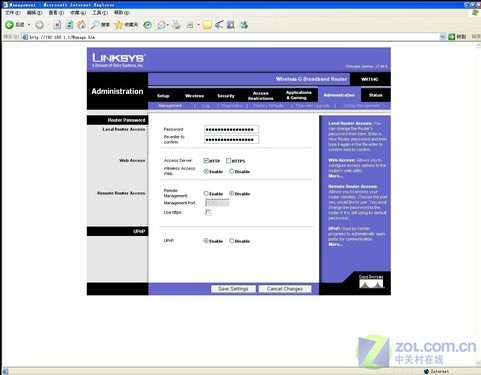Open the Diagnostics sub-tab
The height and width of the screenshot is (375, 481).
[231, 106]
